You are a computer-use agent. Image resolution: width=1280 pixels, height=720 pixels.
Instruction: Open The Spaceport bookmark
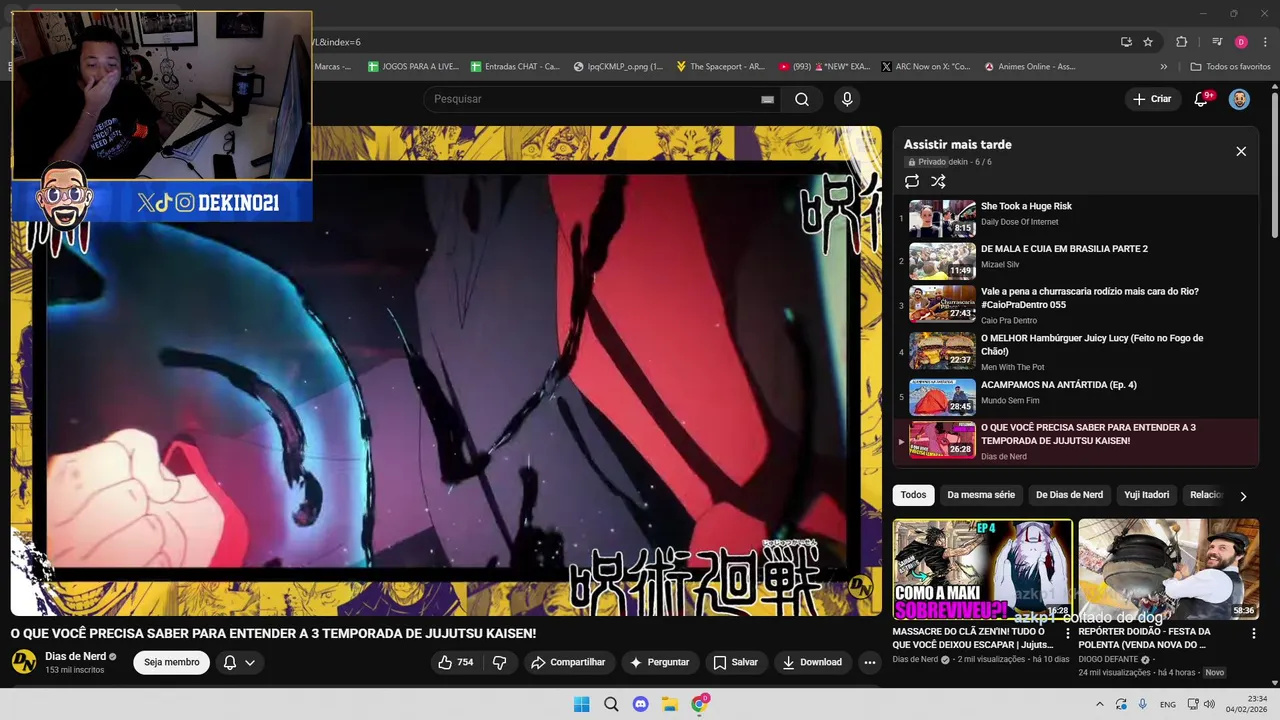click(x=720, y=67)
